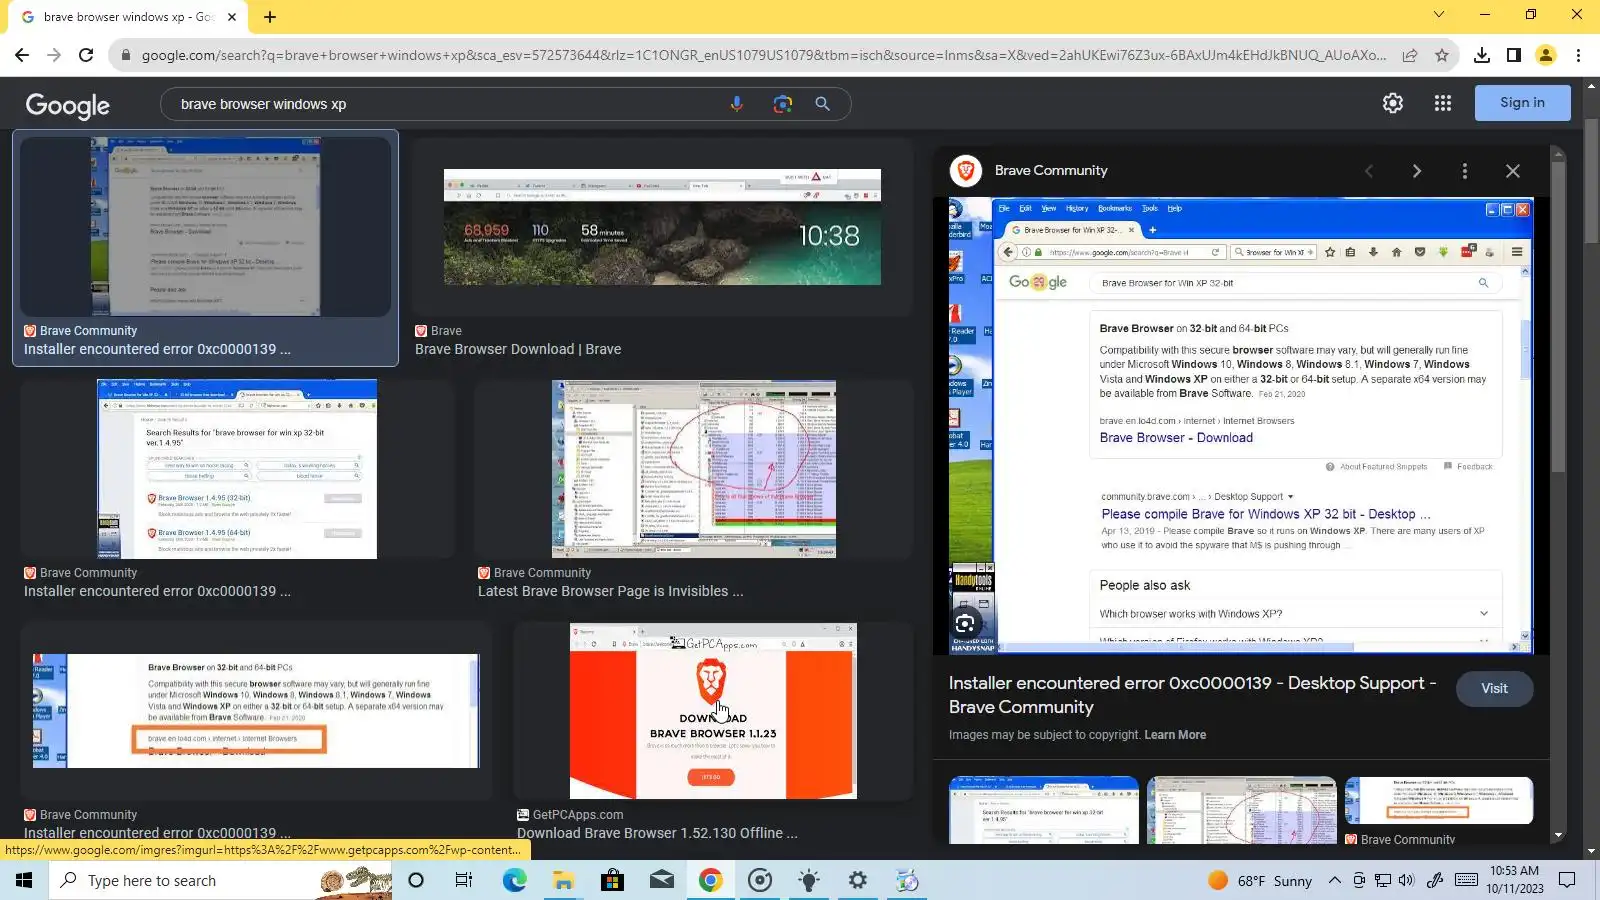Toggle the Chrome side panel

[x=1514, y=55]
